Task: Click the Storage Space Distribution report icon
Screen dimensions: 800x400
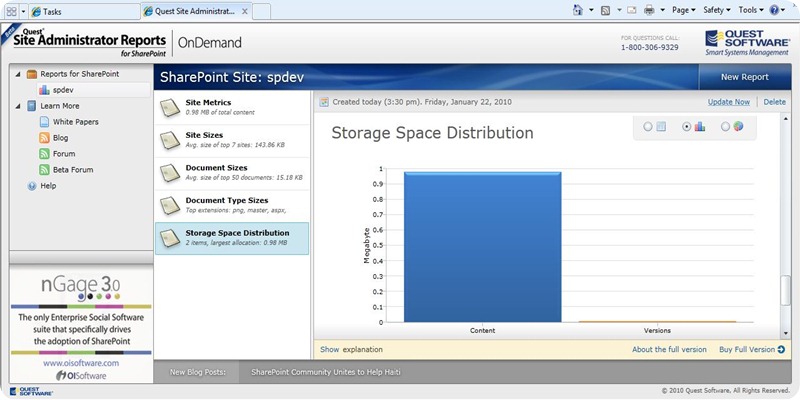Action: (169, 238)
